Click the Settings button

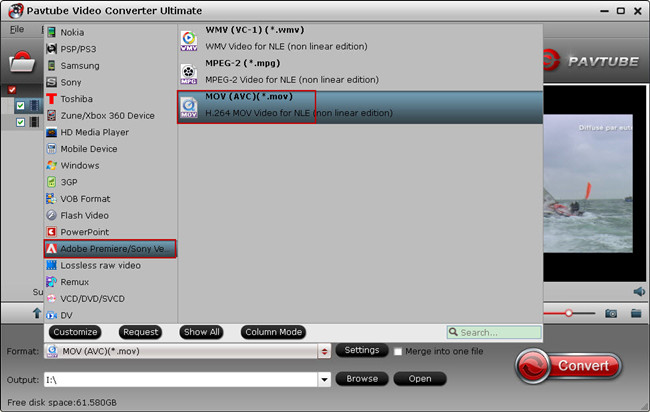pos(361,350)
